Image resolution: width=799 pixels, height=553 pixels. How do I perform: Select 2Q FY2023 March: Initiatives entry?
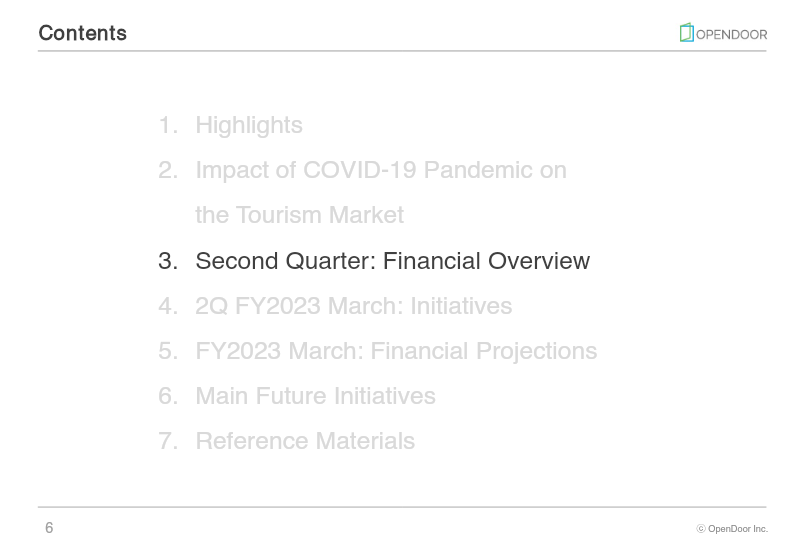354,306
